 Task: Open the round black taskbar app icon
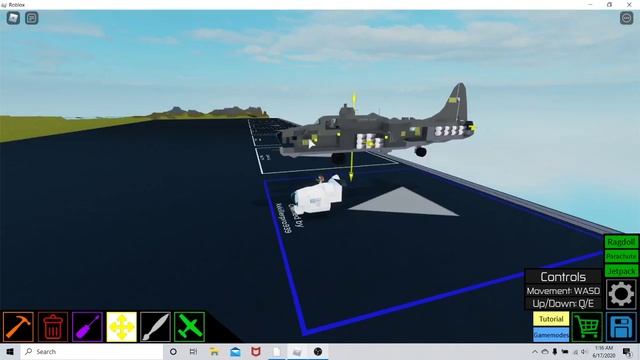pyautogui.click(x=318, y=351)
